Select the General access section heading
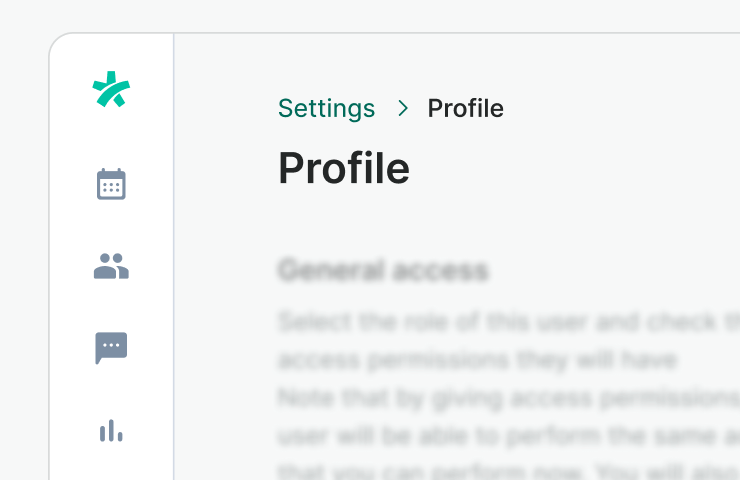740x480 pixels. 383,270
